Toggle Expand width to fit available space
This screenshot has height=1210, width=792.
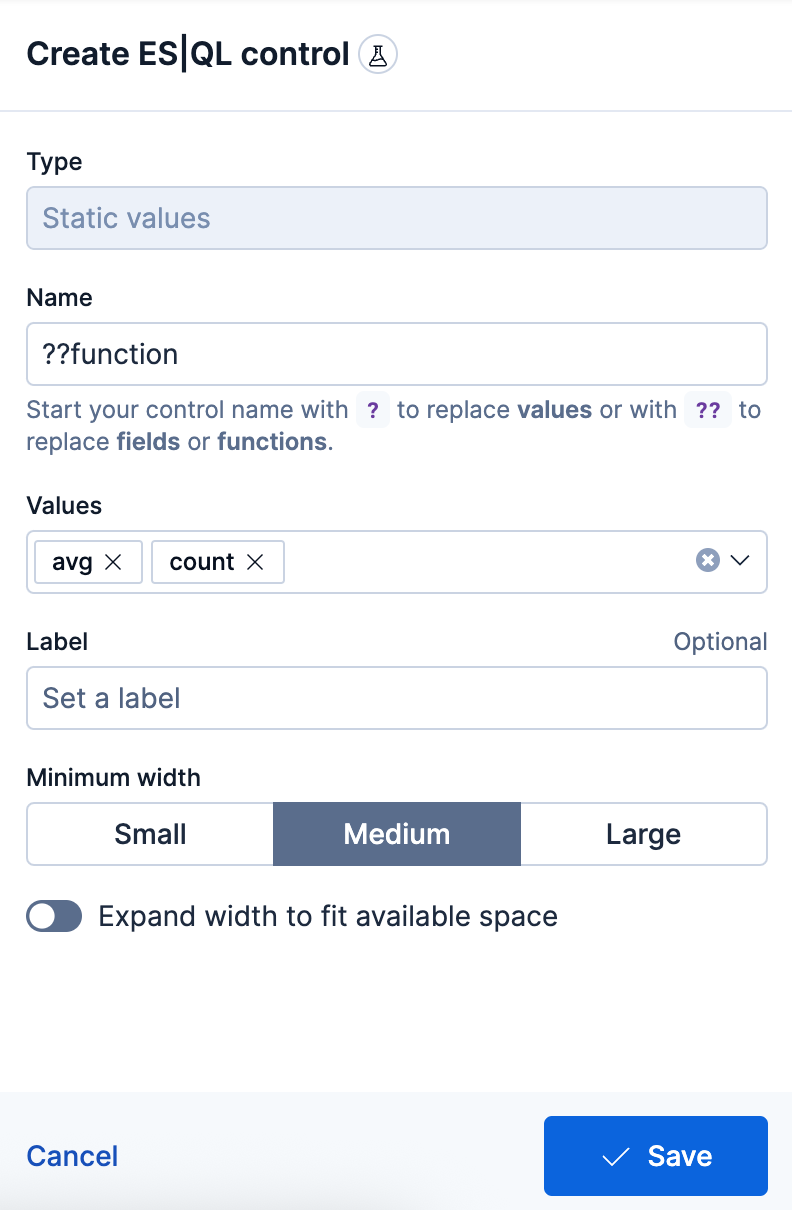(x=53, y=916)
